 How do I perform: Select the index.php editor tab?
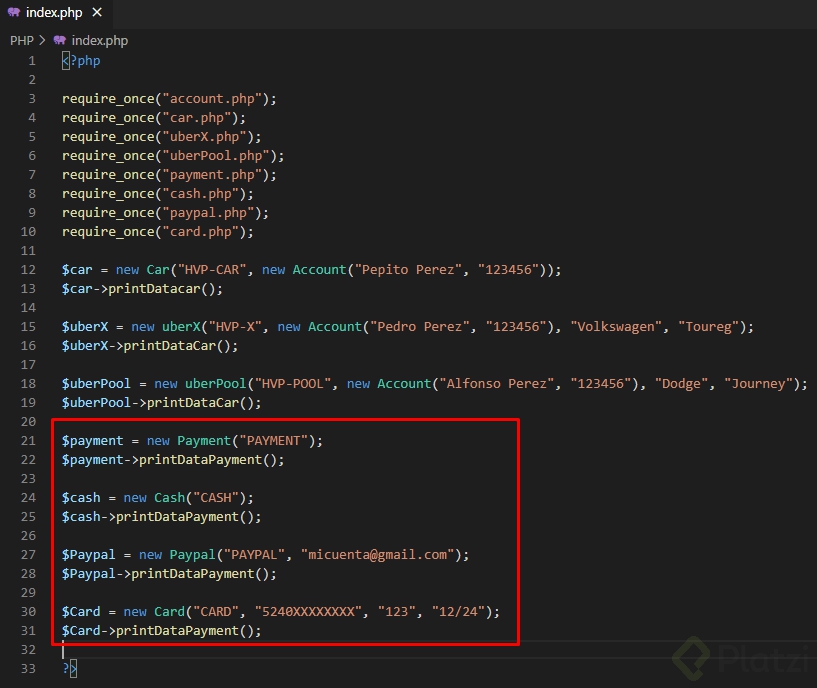(56, 13)
